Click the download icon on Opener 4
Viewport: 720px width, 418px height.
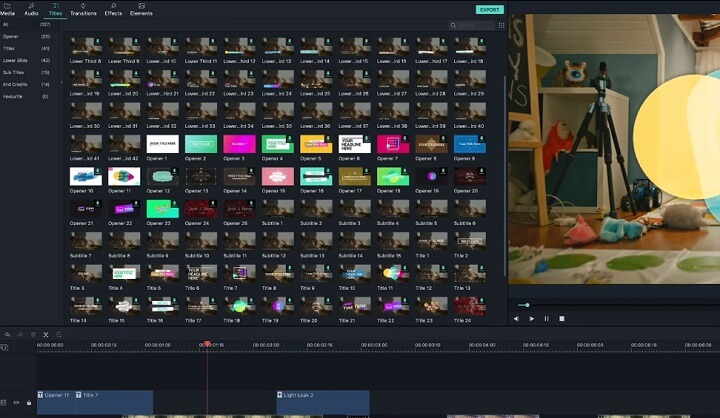click(x=290, y=139)
